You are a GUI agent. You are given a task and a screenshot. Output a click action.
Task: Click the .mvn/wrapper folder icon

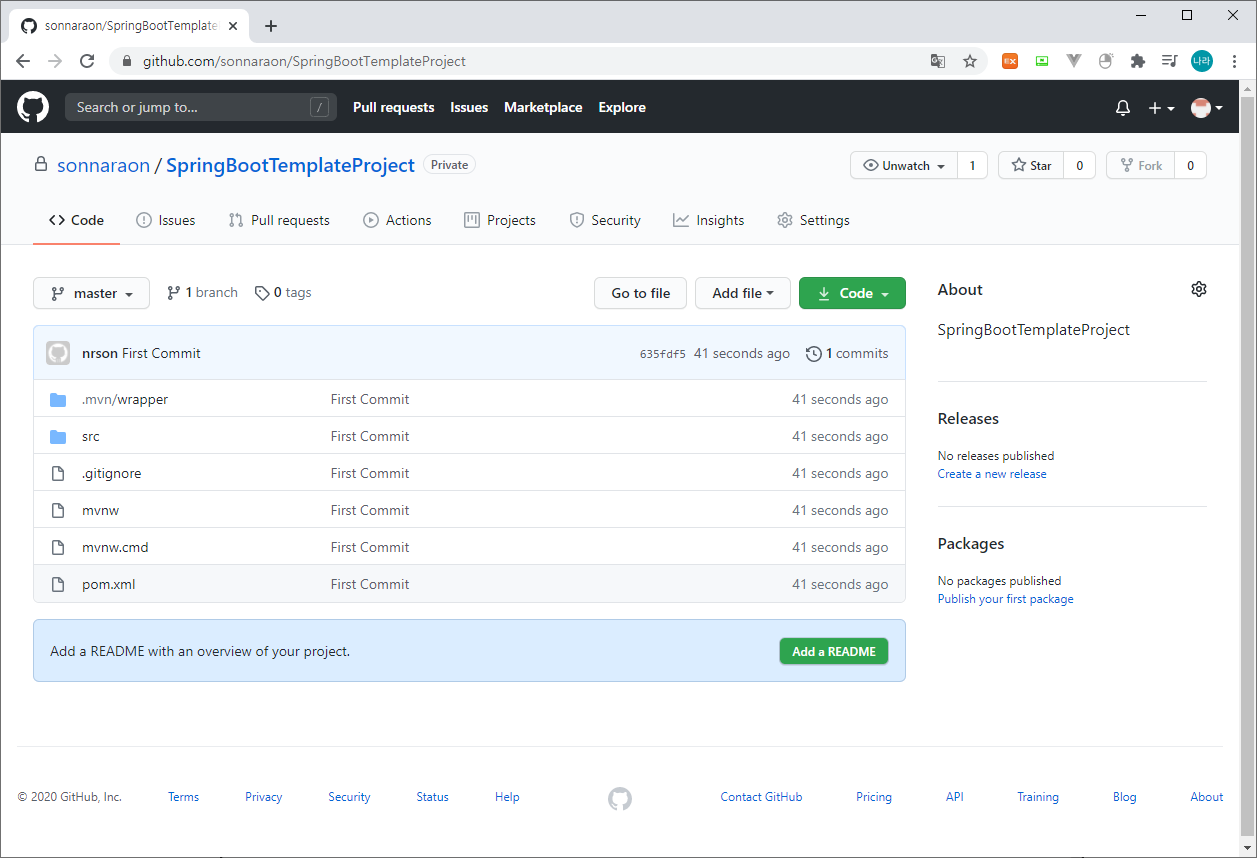pyautogui.click(x=58, y=400)
